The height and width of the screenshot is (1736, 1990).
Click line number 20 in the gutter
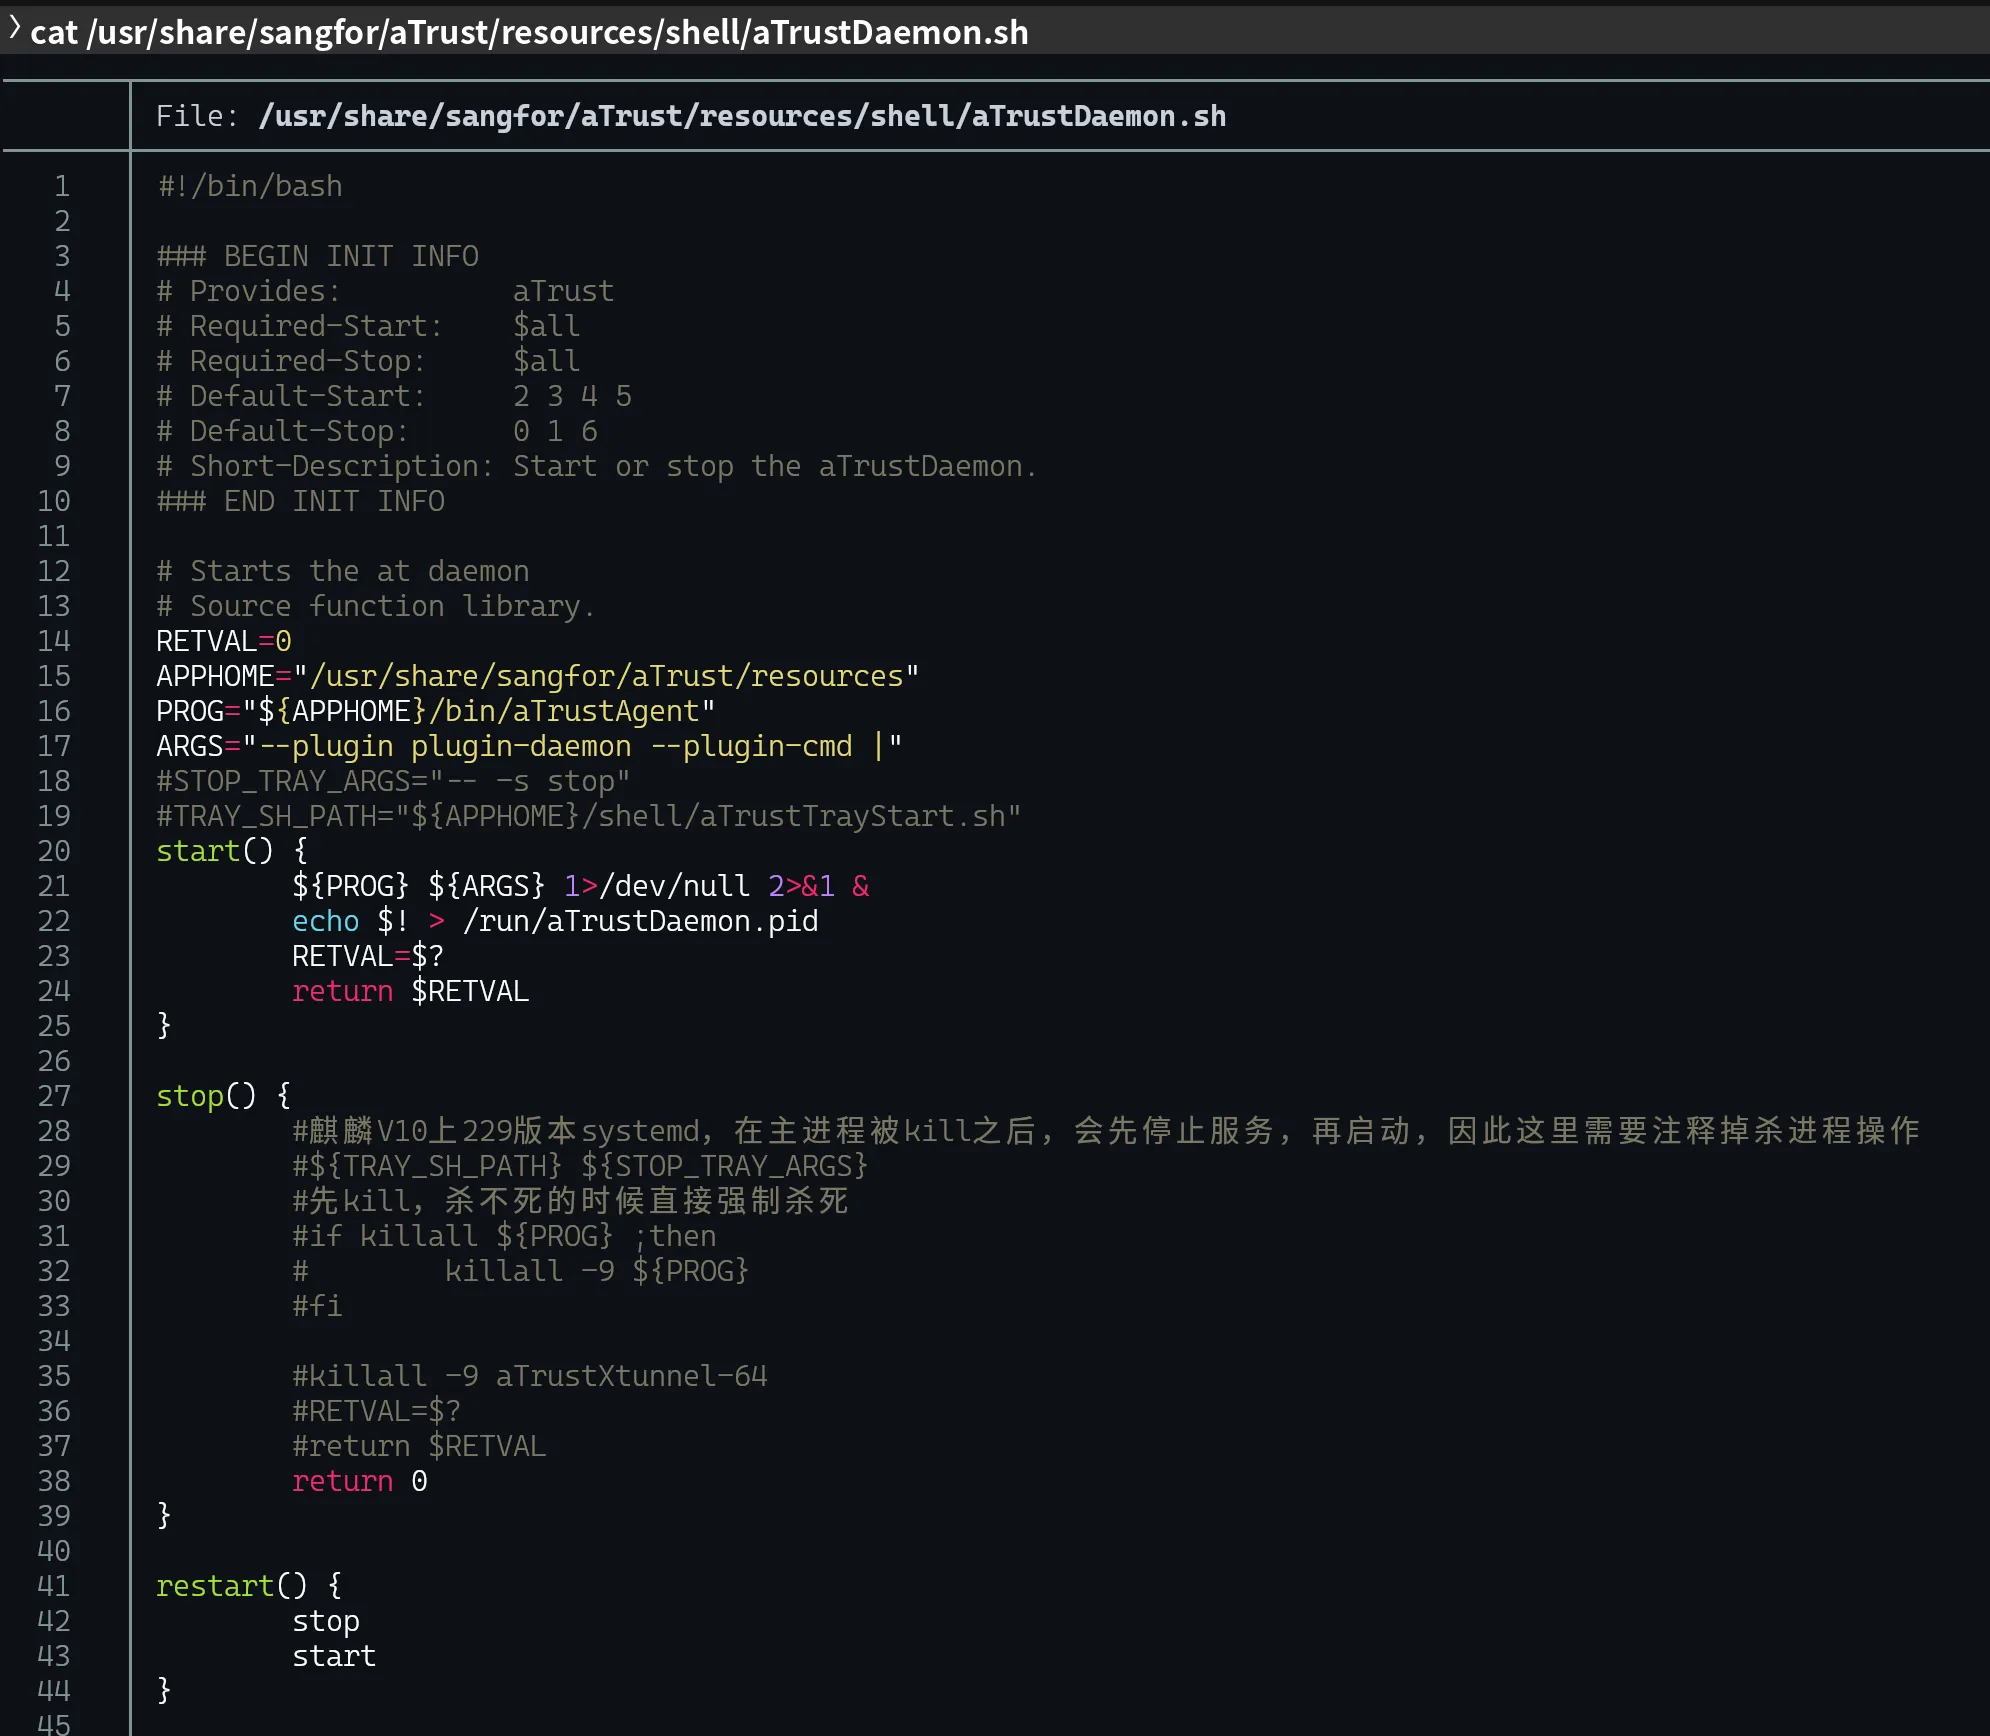tap(54, 851)
